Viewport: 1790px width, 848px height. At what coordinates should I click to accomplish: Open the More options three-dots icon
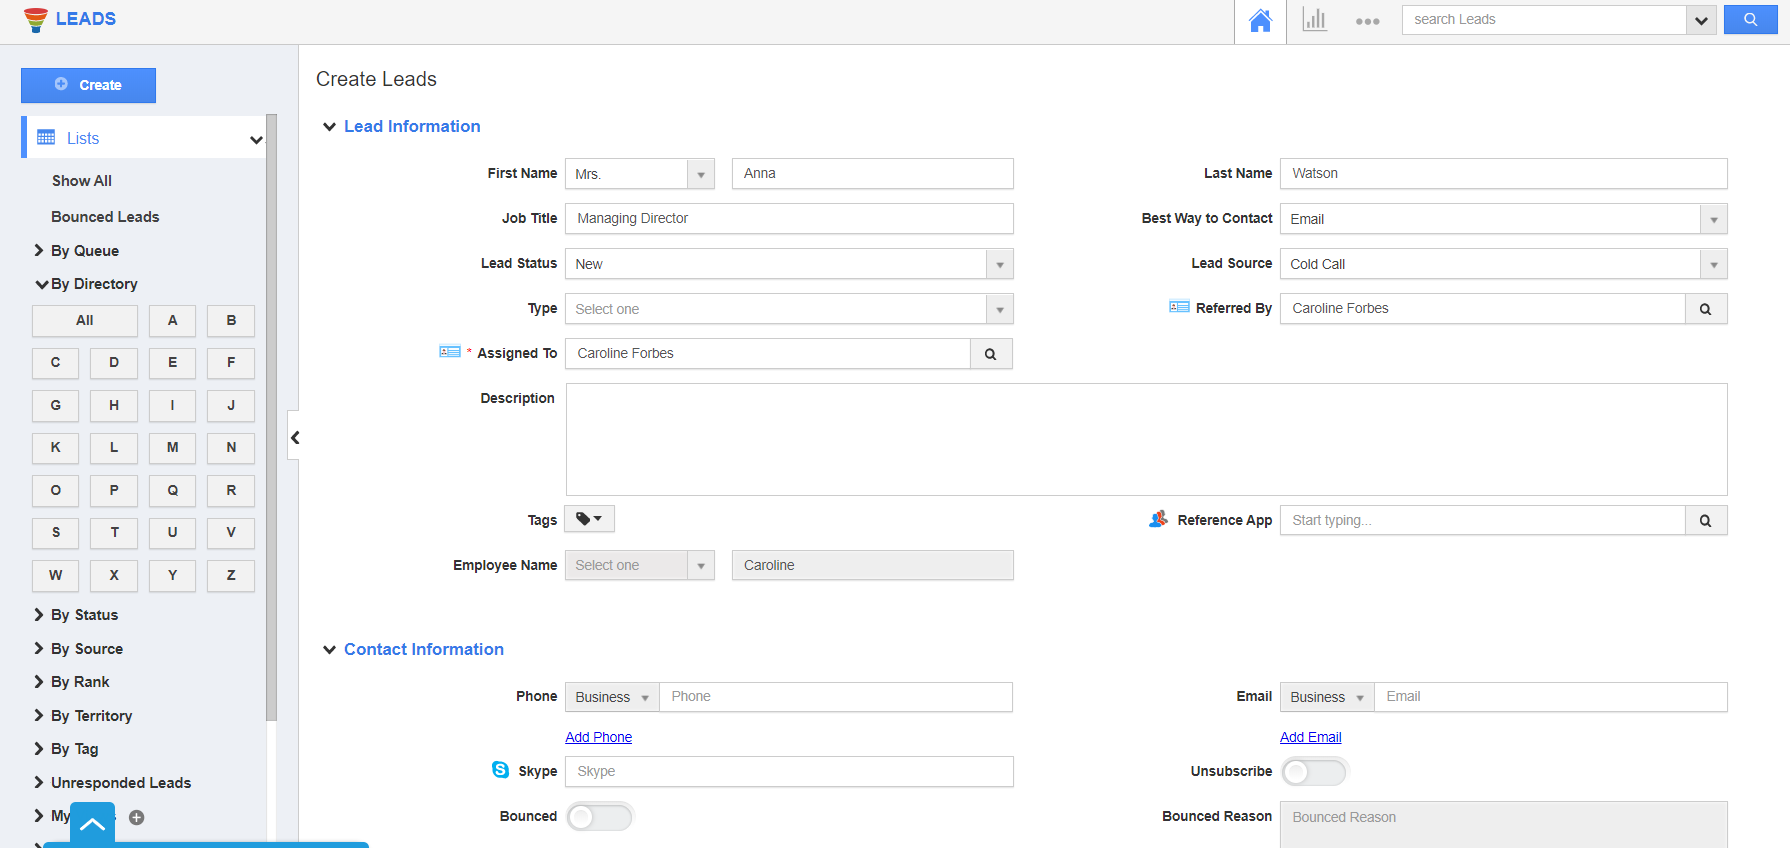(x=1368, y=21)
